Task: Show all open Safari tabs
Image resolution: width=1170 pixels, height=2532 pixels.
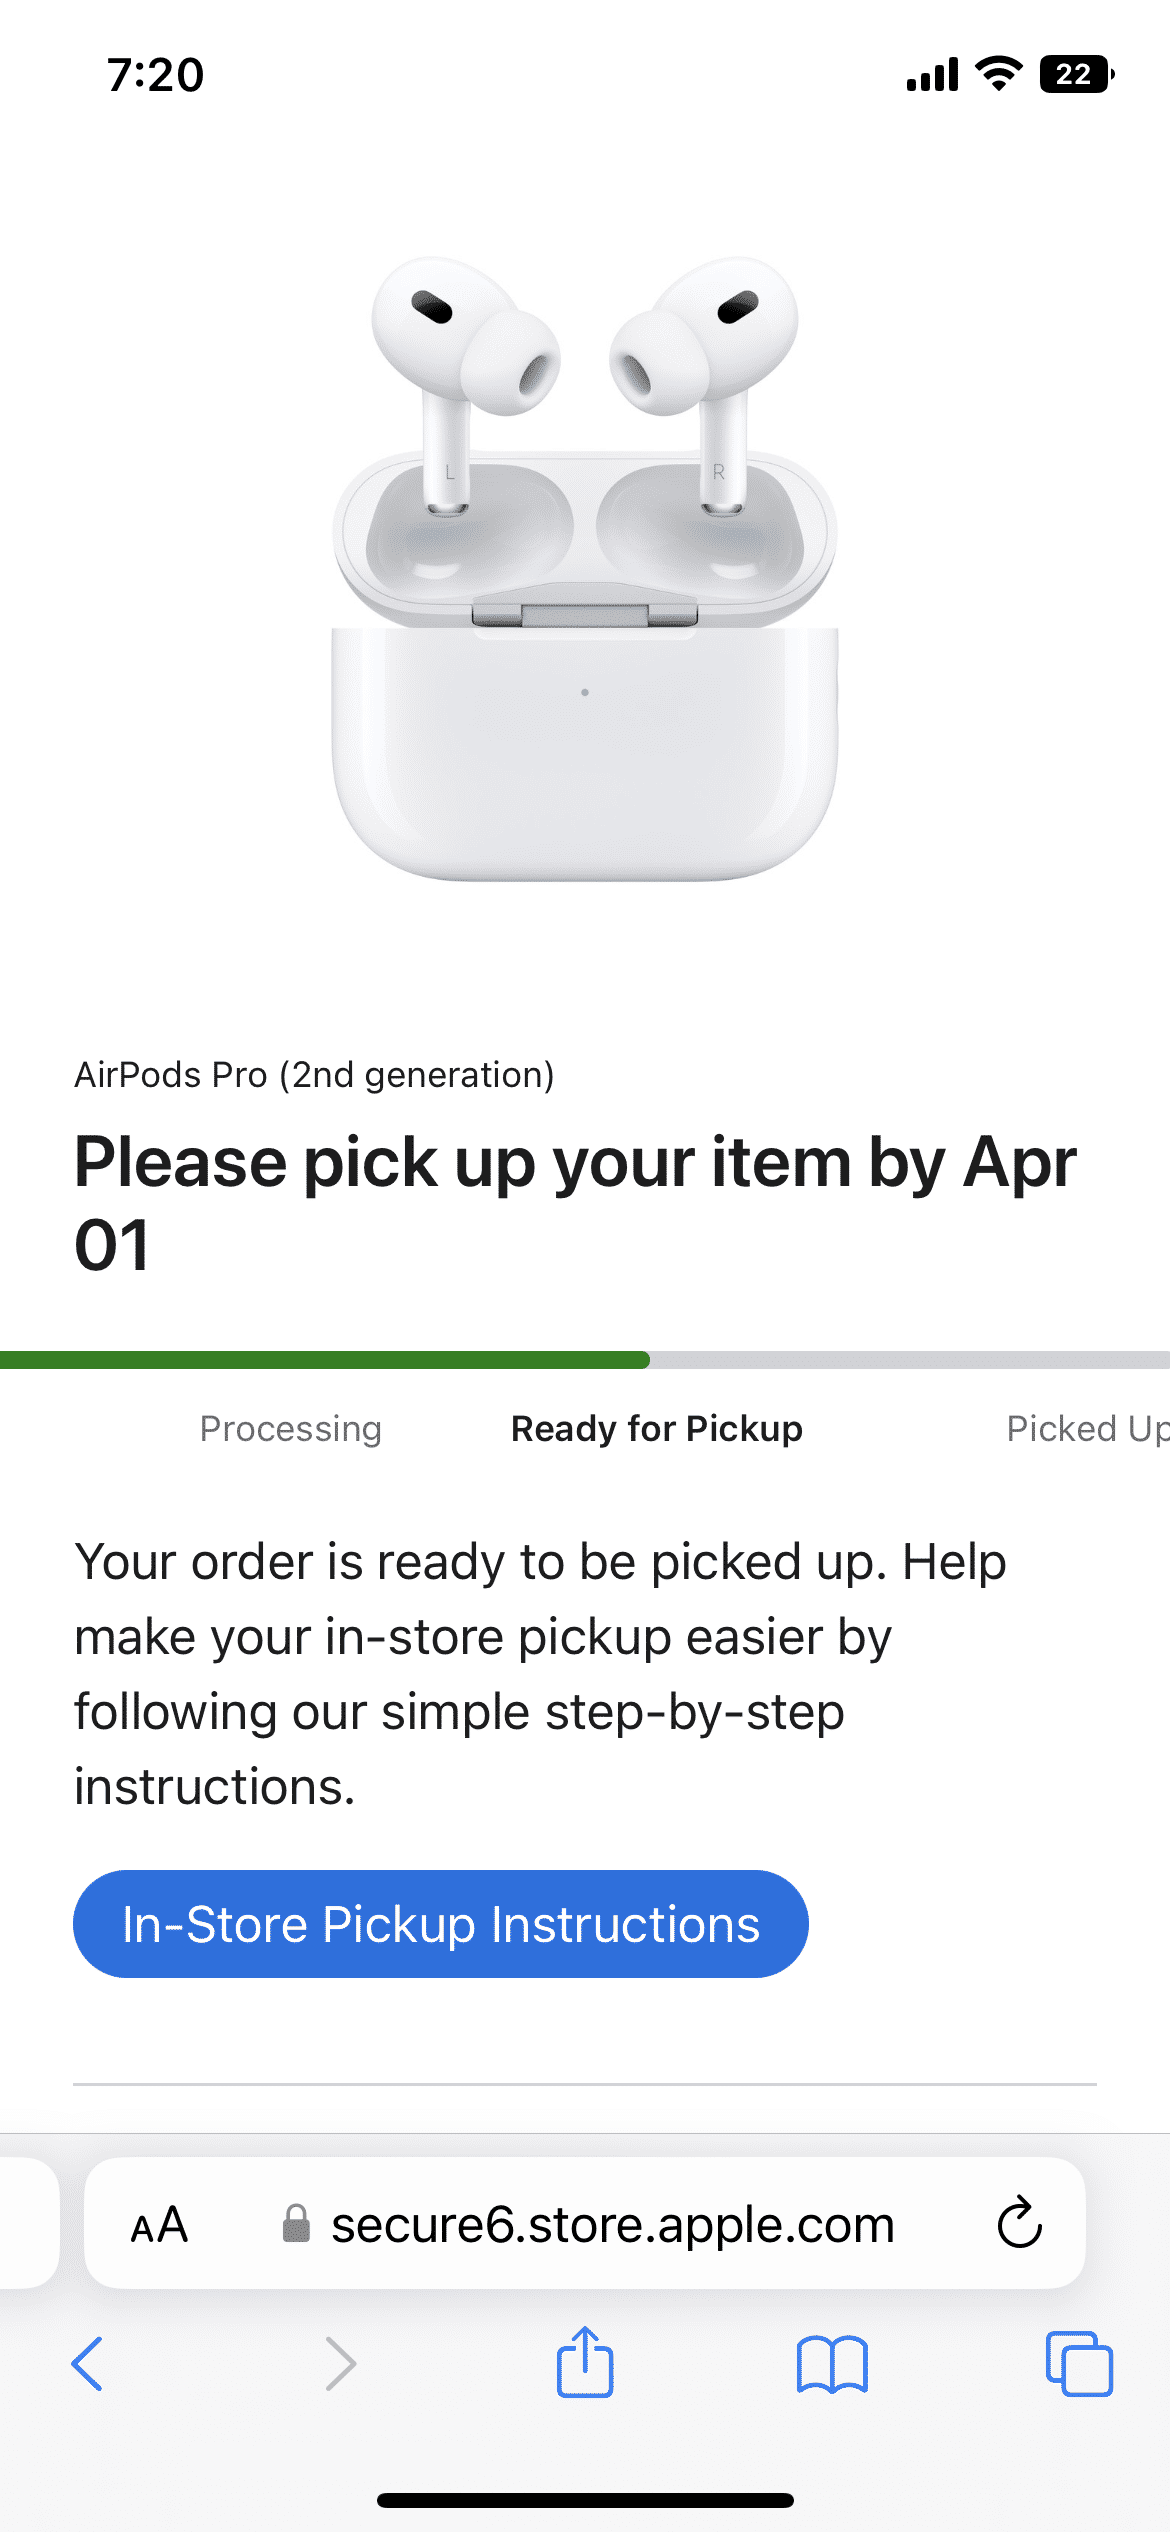Action: coord(1079,2364)
